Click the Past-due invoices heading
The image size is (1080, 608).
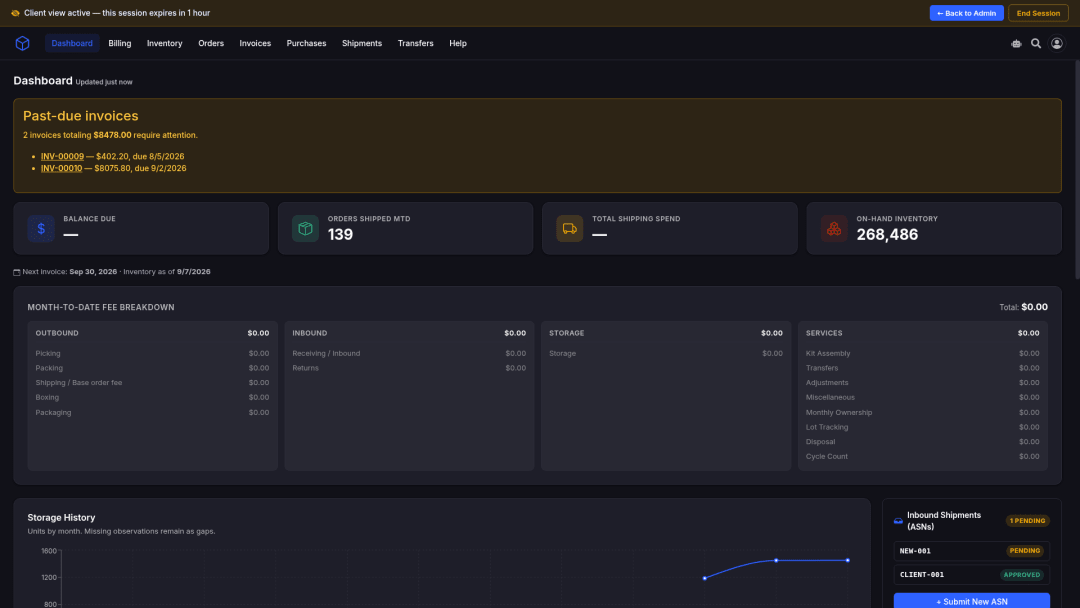[x=81, y=116]
